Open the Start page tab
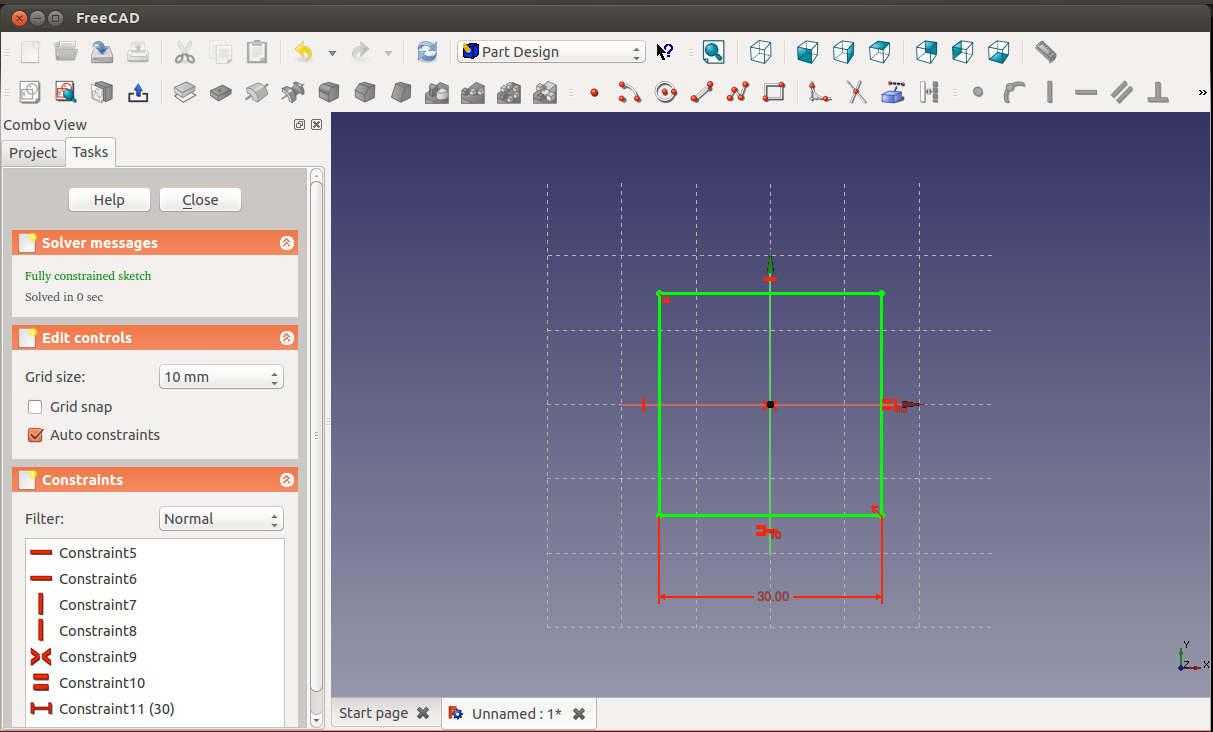This screenshot has height=732, width=1213. tap(373, 713)
